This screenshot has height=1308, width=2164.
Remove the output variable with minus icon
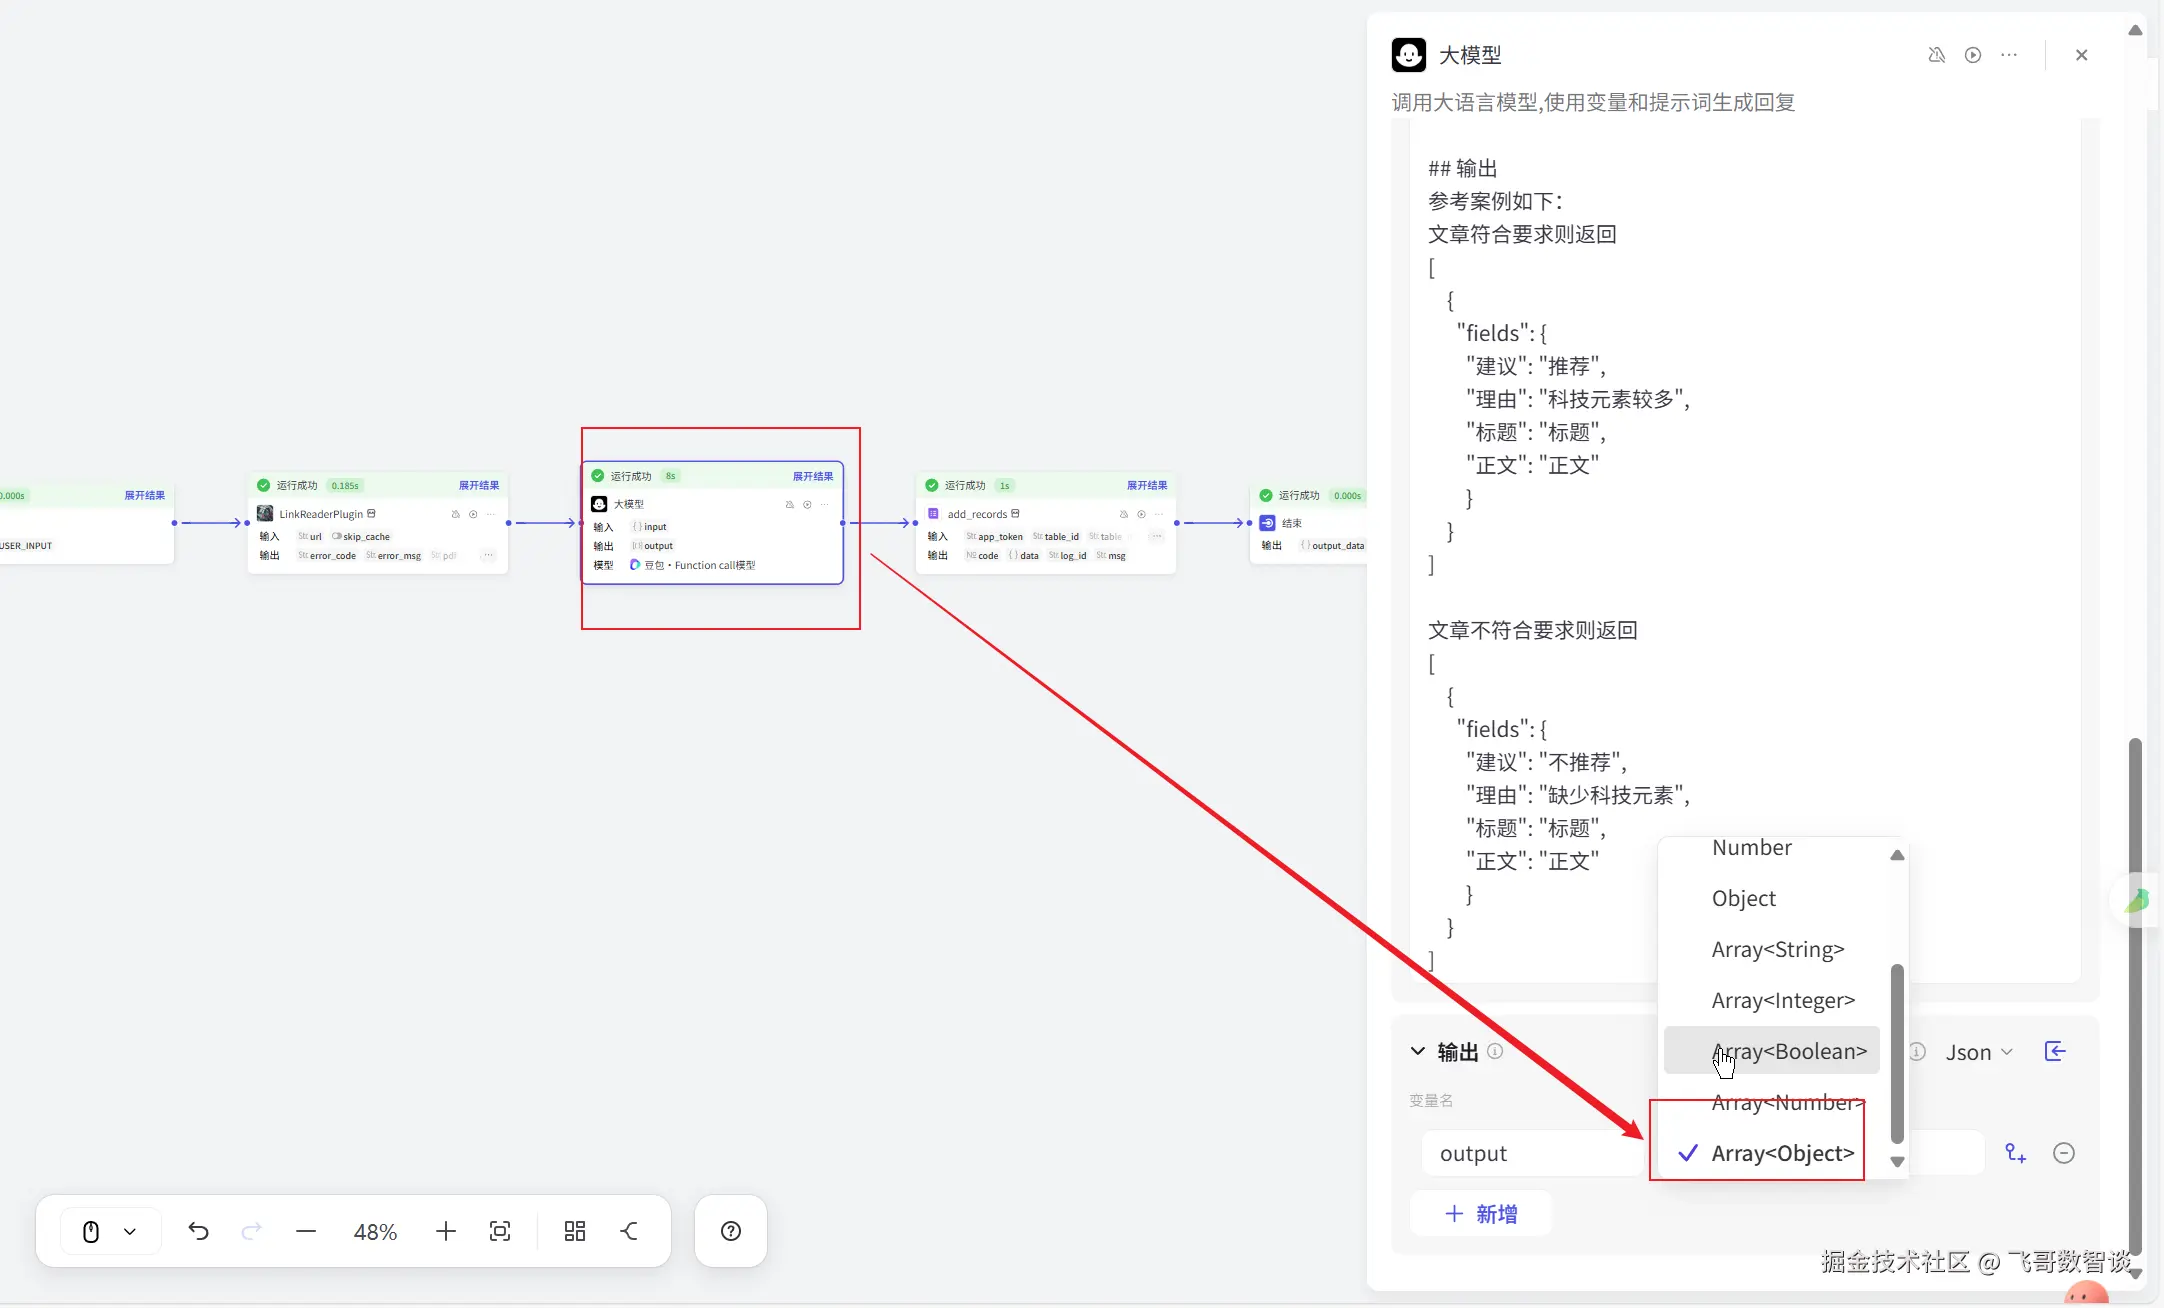(2063, 1153)
